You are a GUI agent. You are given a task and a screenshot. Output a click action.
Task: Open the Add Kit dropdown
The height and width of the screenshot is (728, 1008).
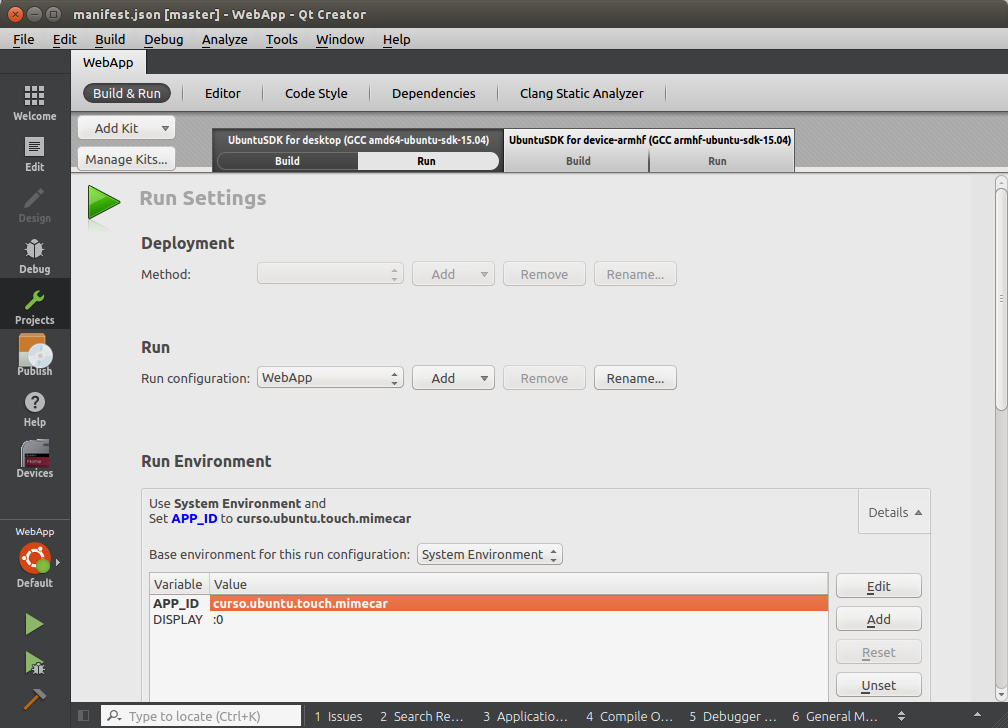coord(127,128)
